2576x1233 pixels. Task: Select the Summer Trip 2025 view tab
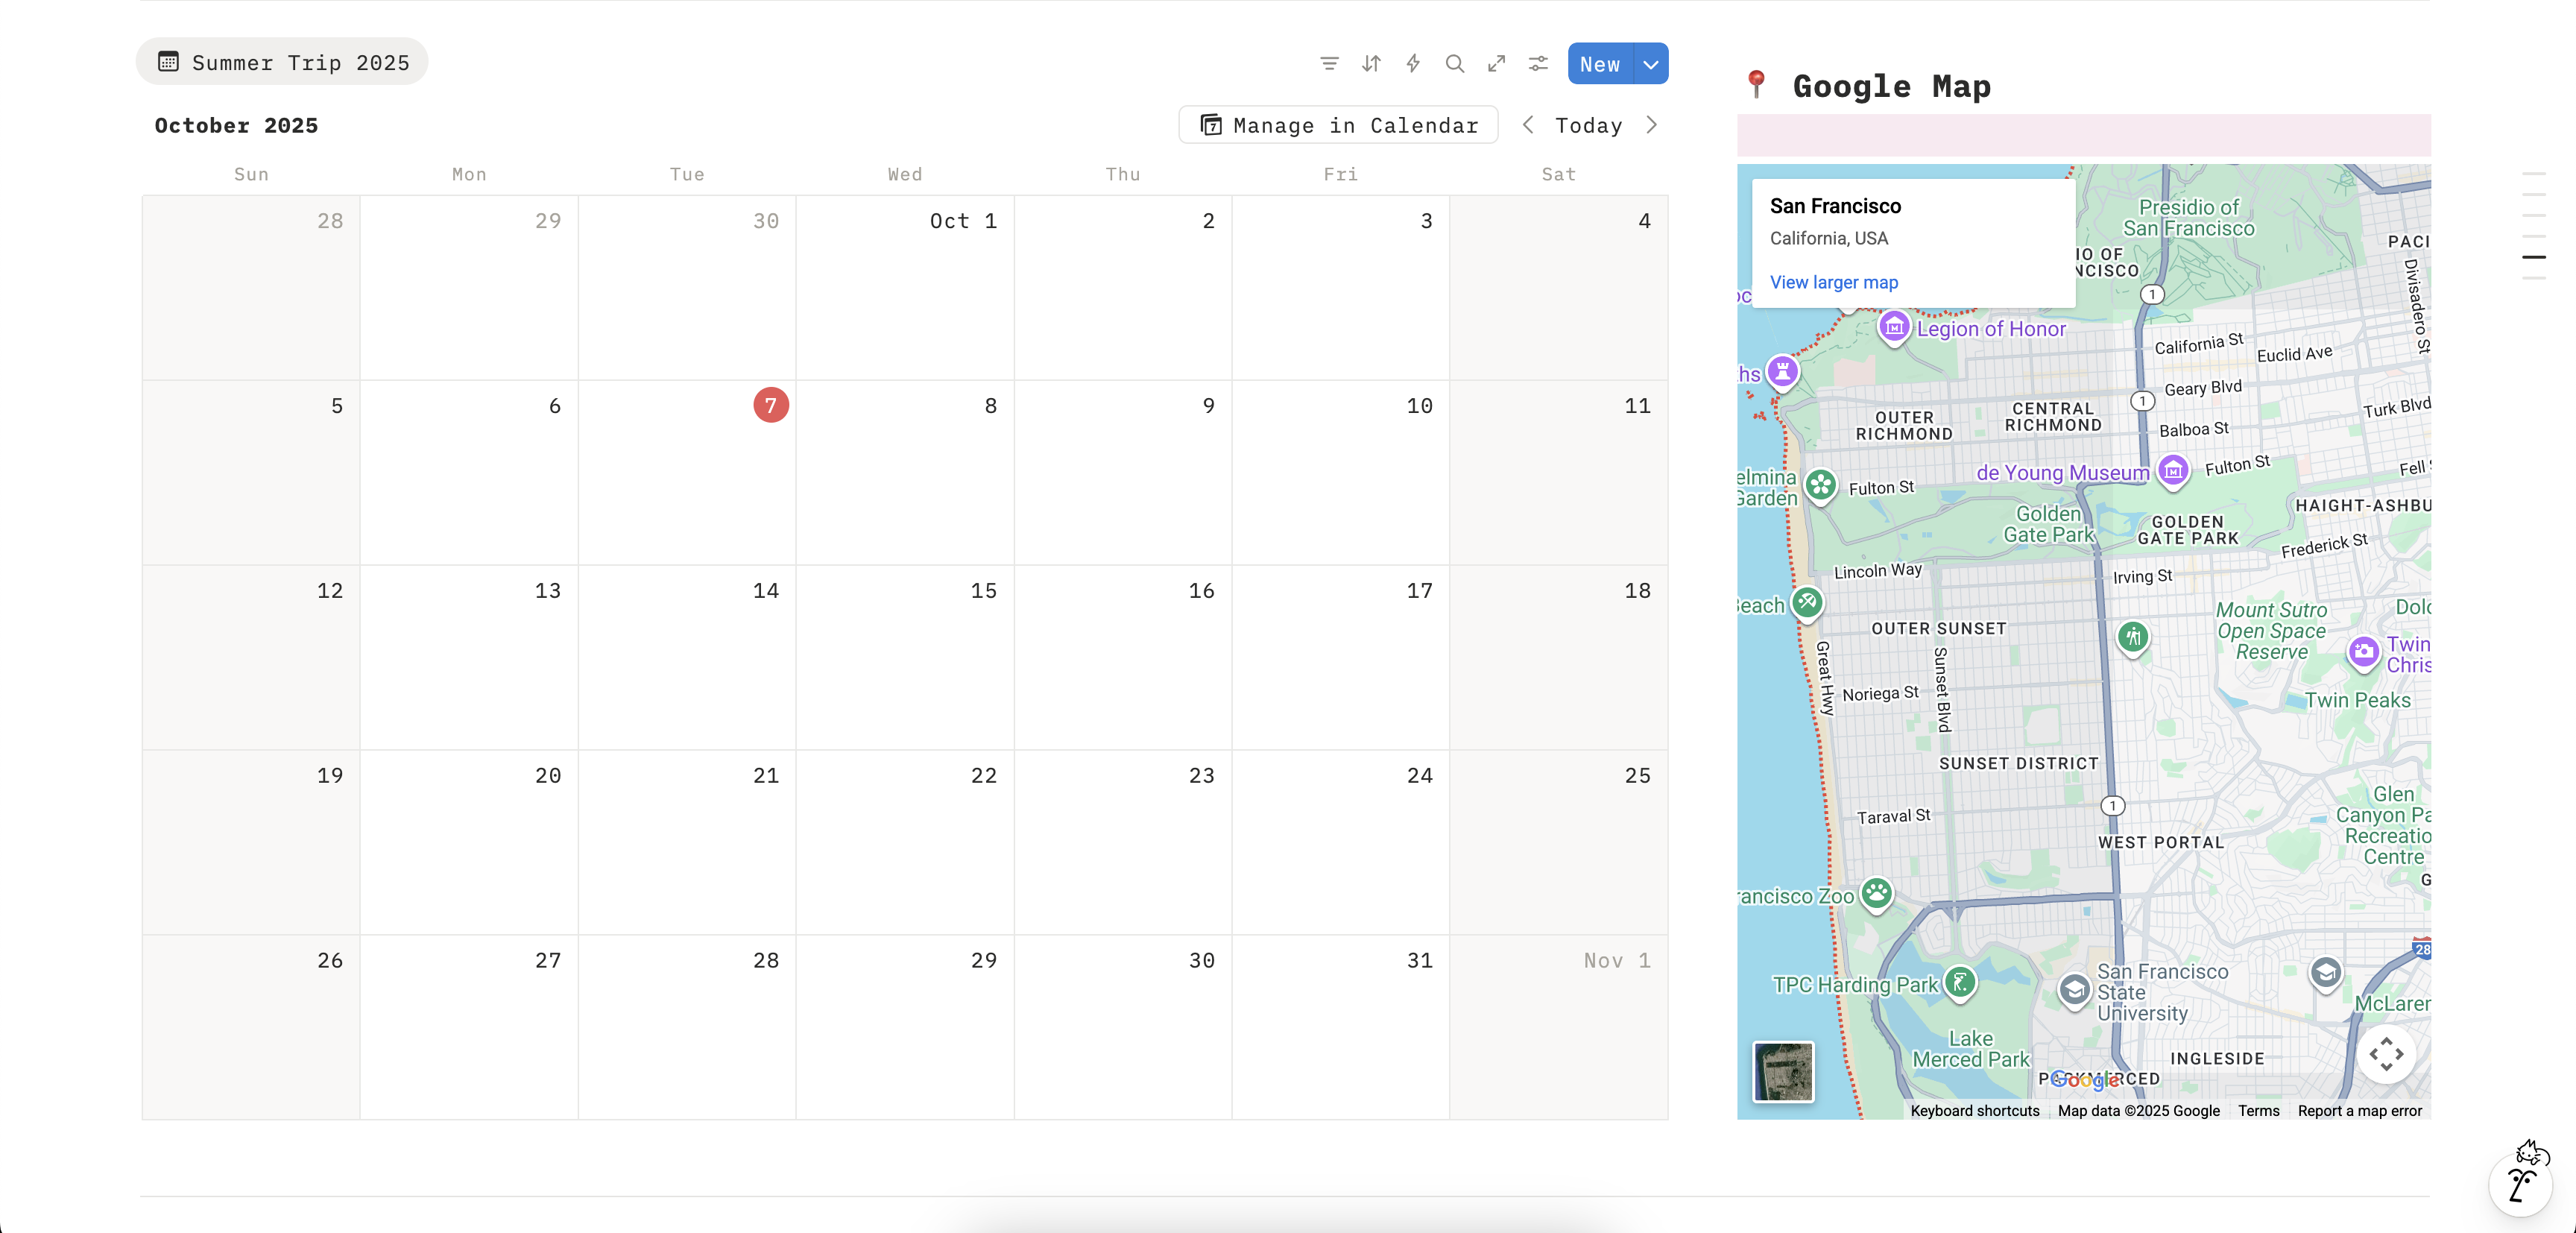coord(283,62)
